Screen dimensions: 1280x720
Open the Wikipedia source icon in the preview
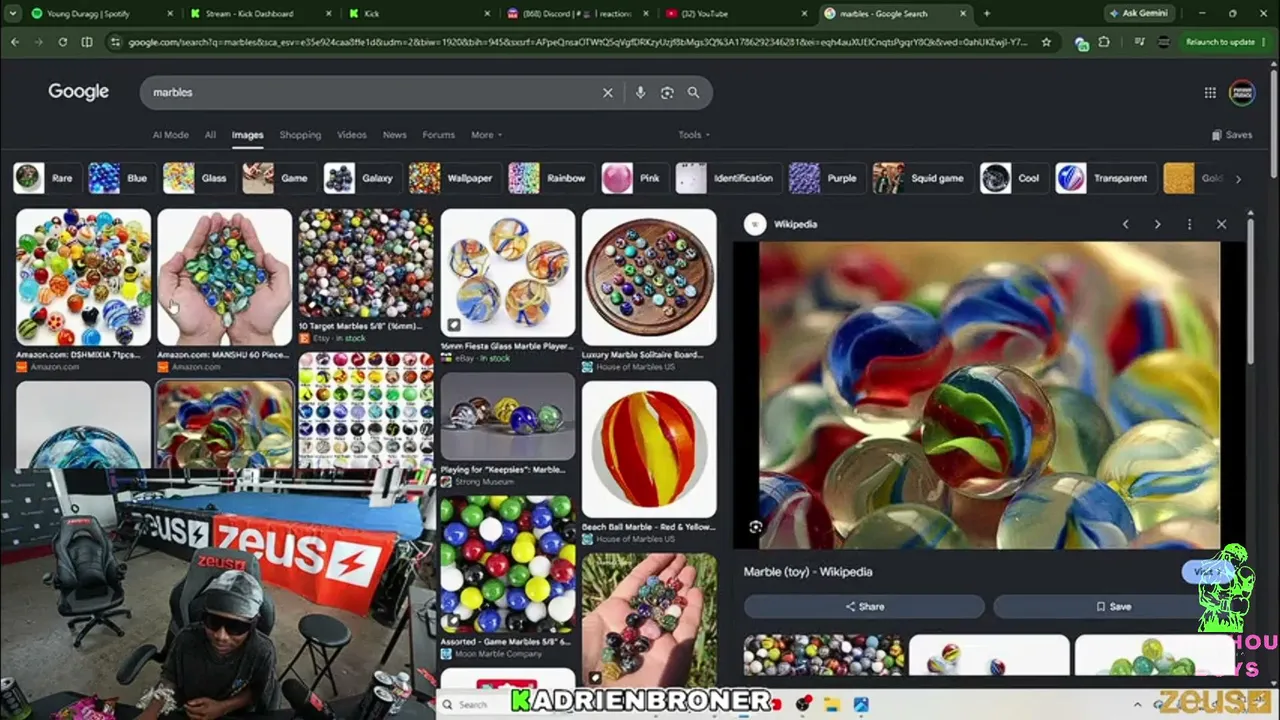tap(755, 224)
